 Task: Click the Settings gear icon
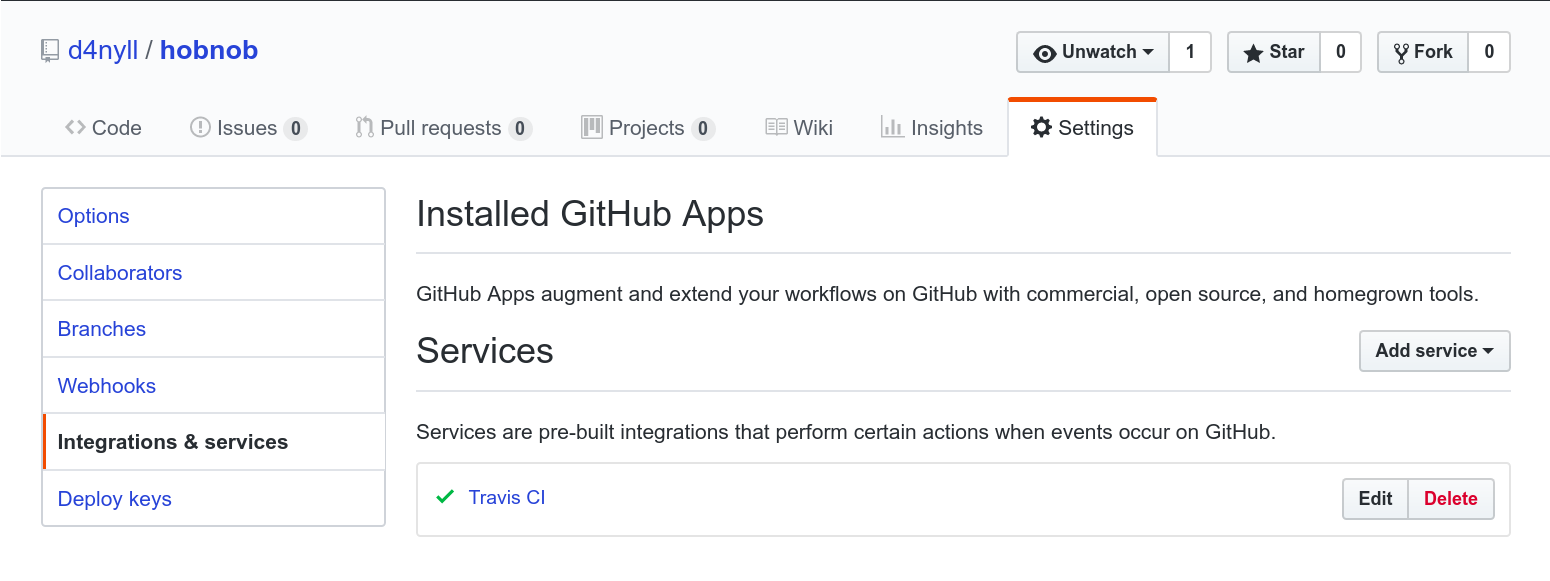(1041, 127)
